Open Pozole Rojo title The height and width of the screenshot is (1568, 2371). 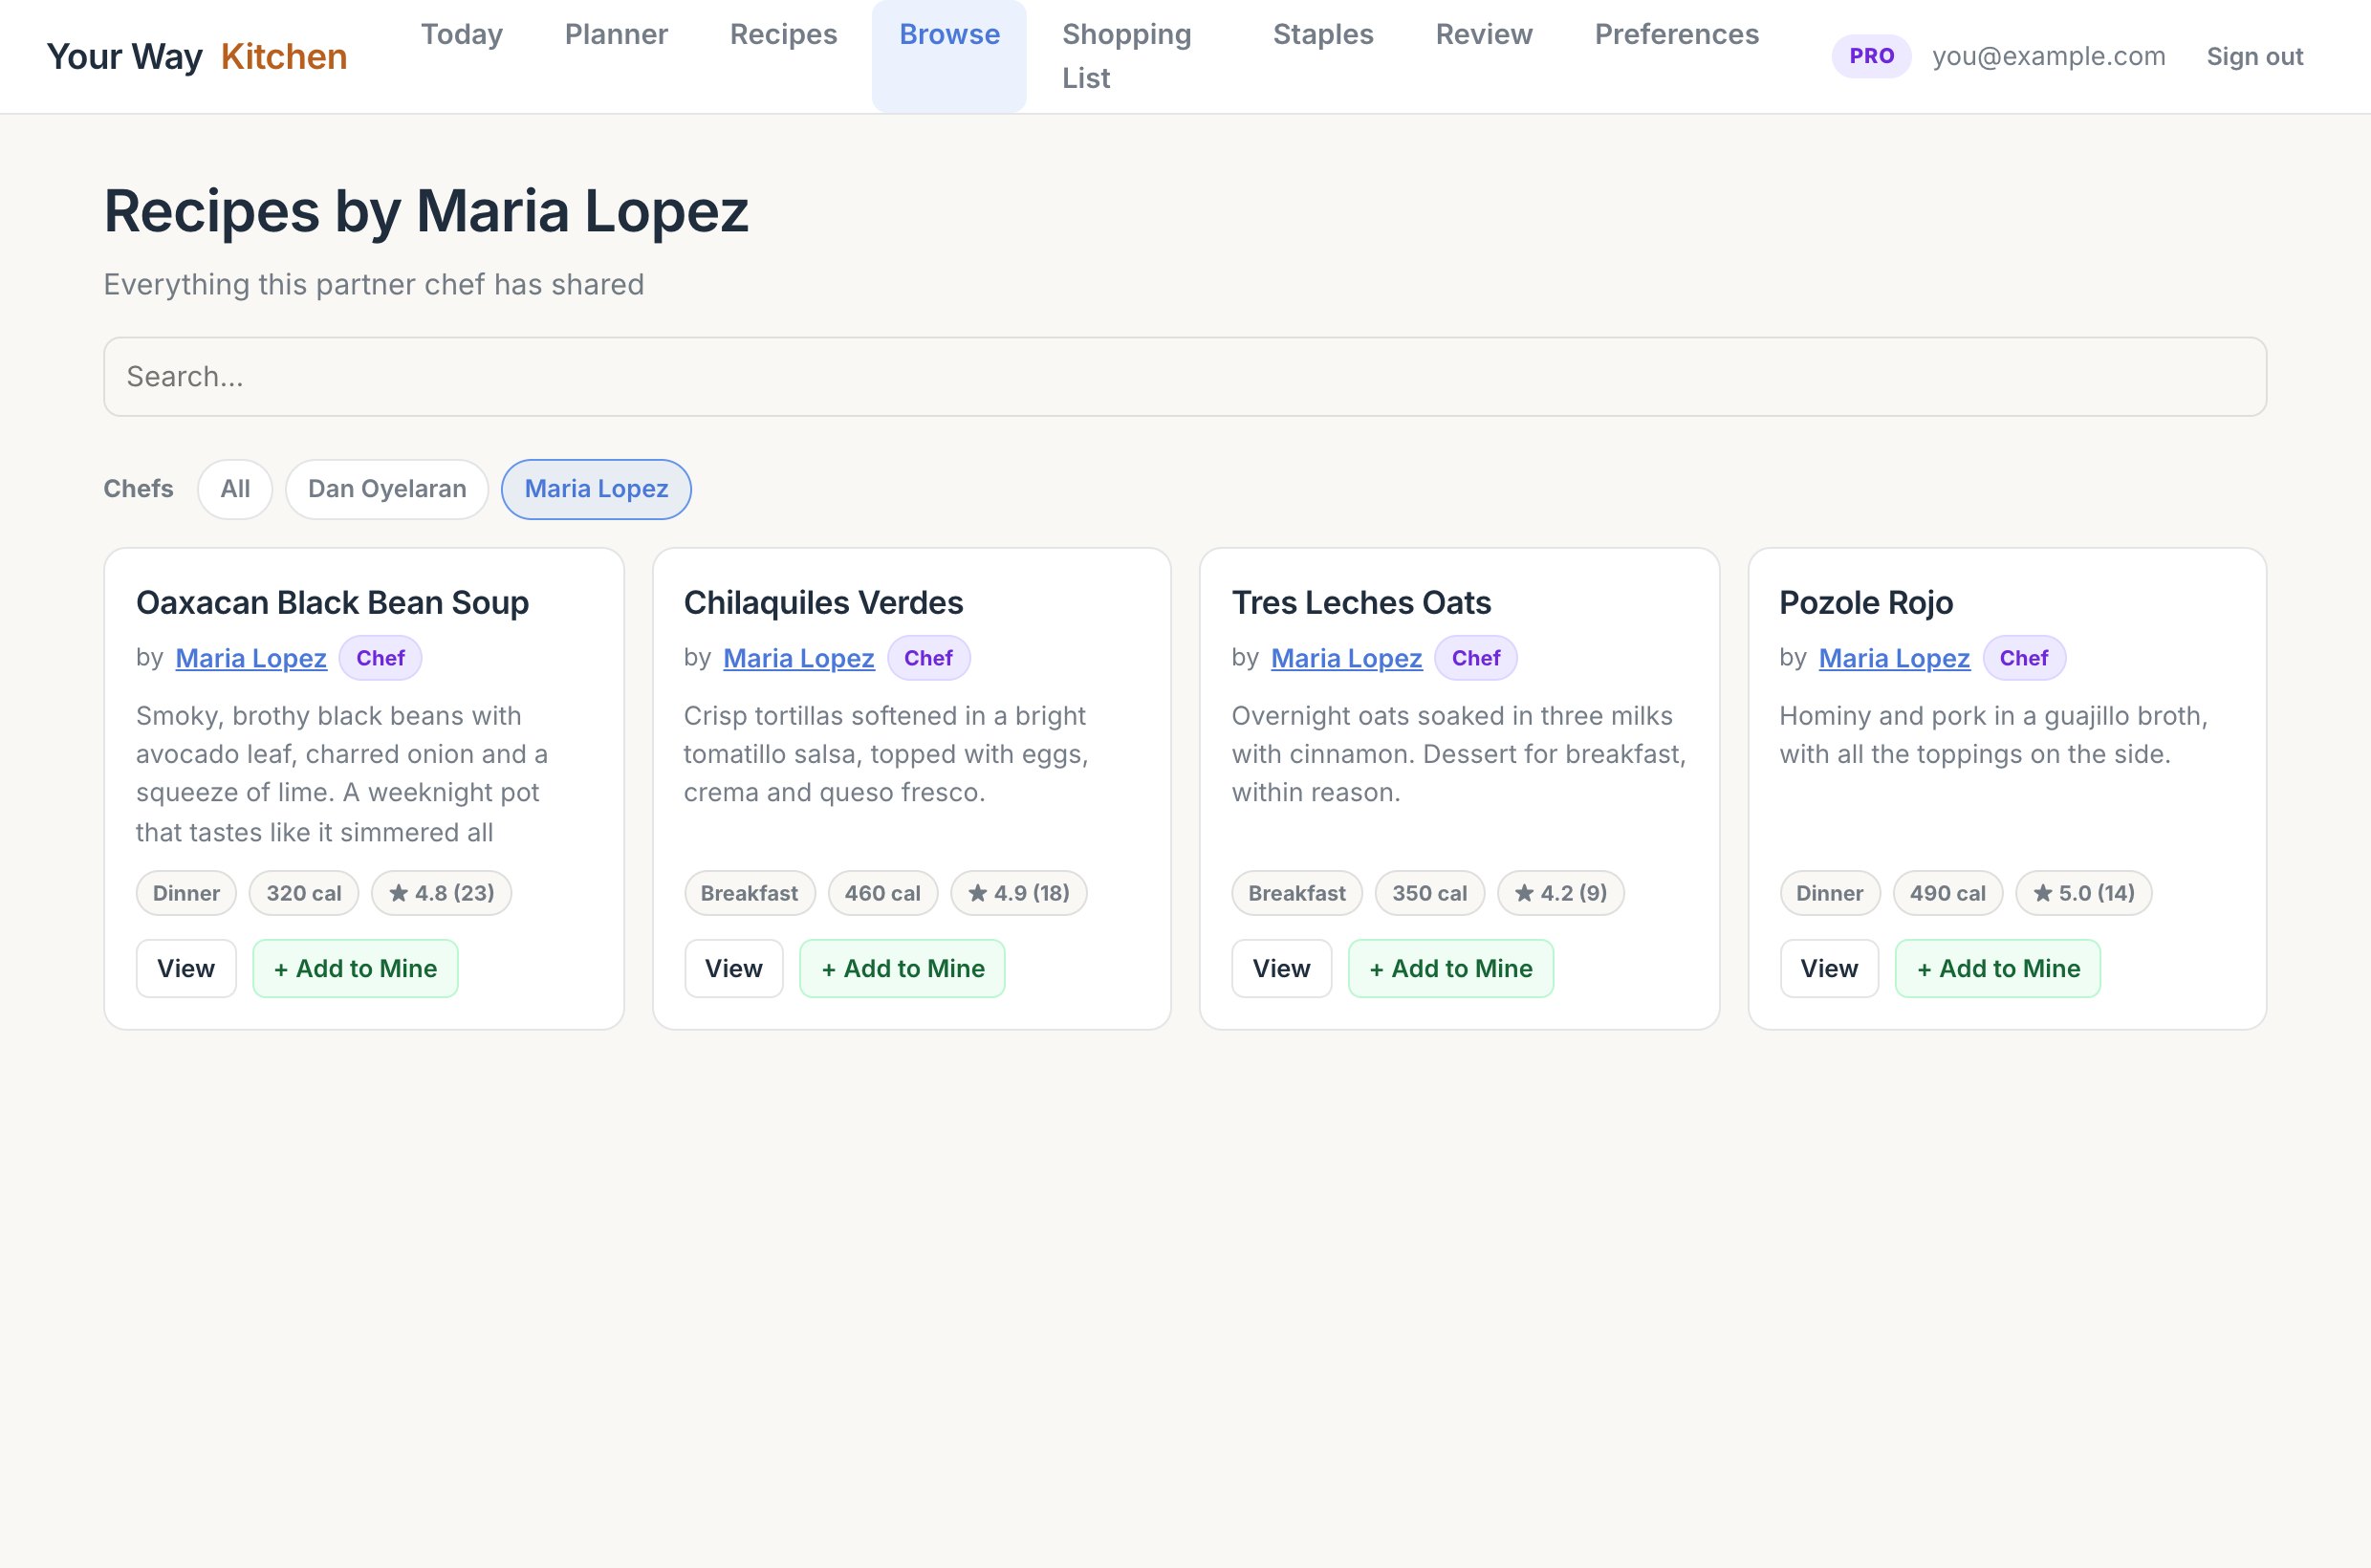tap(1866, 603)
